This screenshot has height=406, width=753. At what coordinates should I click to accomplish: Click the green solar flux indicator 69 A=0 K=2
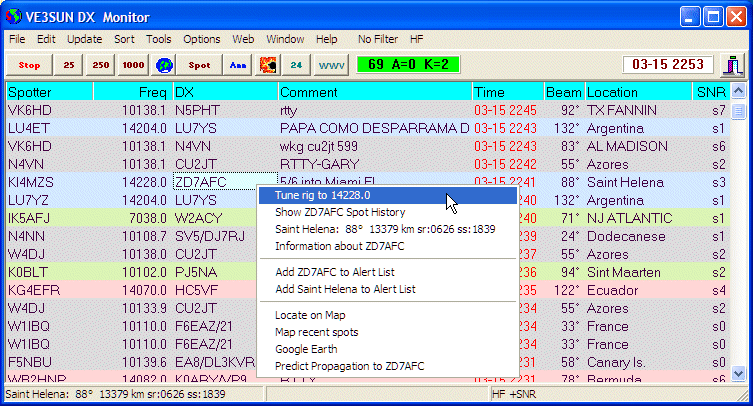point(408,64)
